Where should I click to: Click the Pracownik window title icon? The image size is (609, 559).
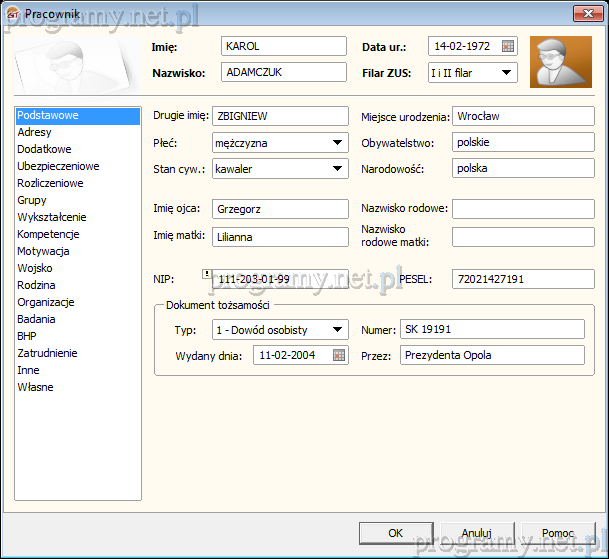pos(12,12)
